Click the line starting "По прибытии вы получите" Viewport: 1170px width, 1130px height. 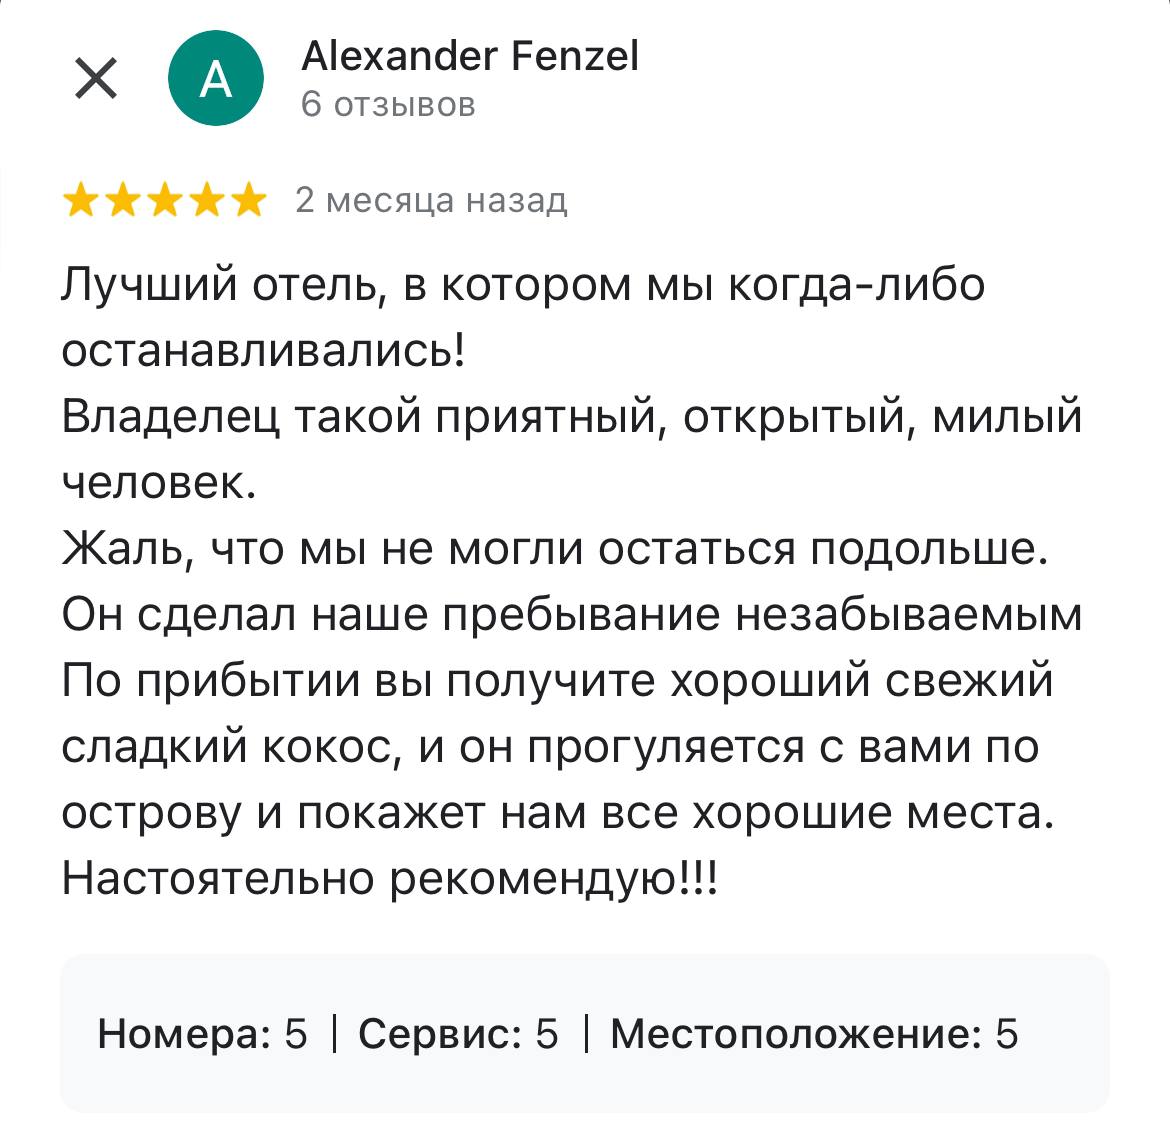557,681
